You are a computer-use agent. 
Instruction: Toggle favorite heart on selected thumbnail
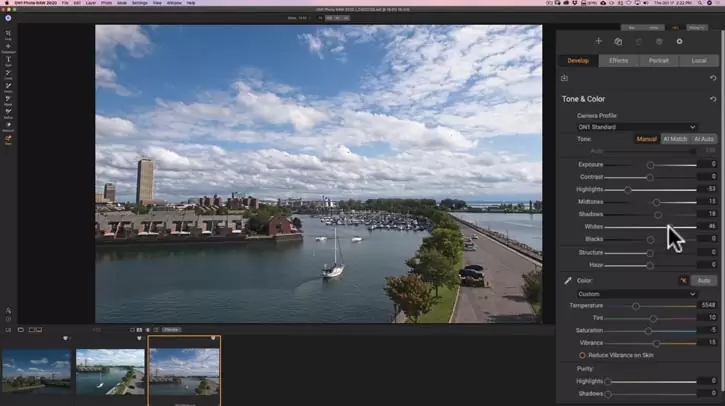[213, 338]
